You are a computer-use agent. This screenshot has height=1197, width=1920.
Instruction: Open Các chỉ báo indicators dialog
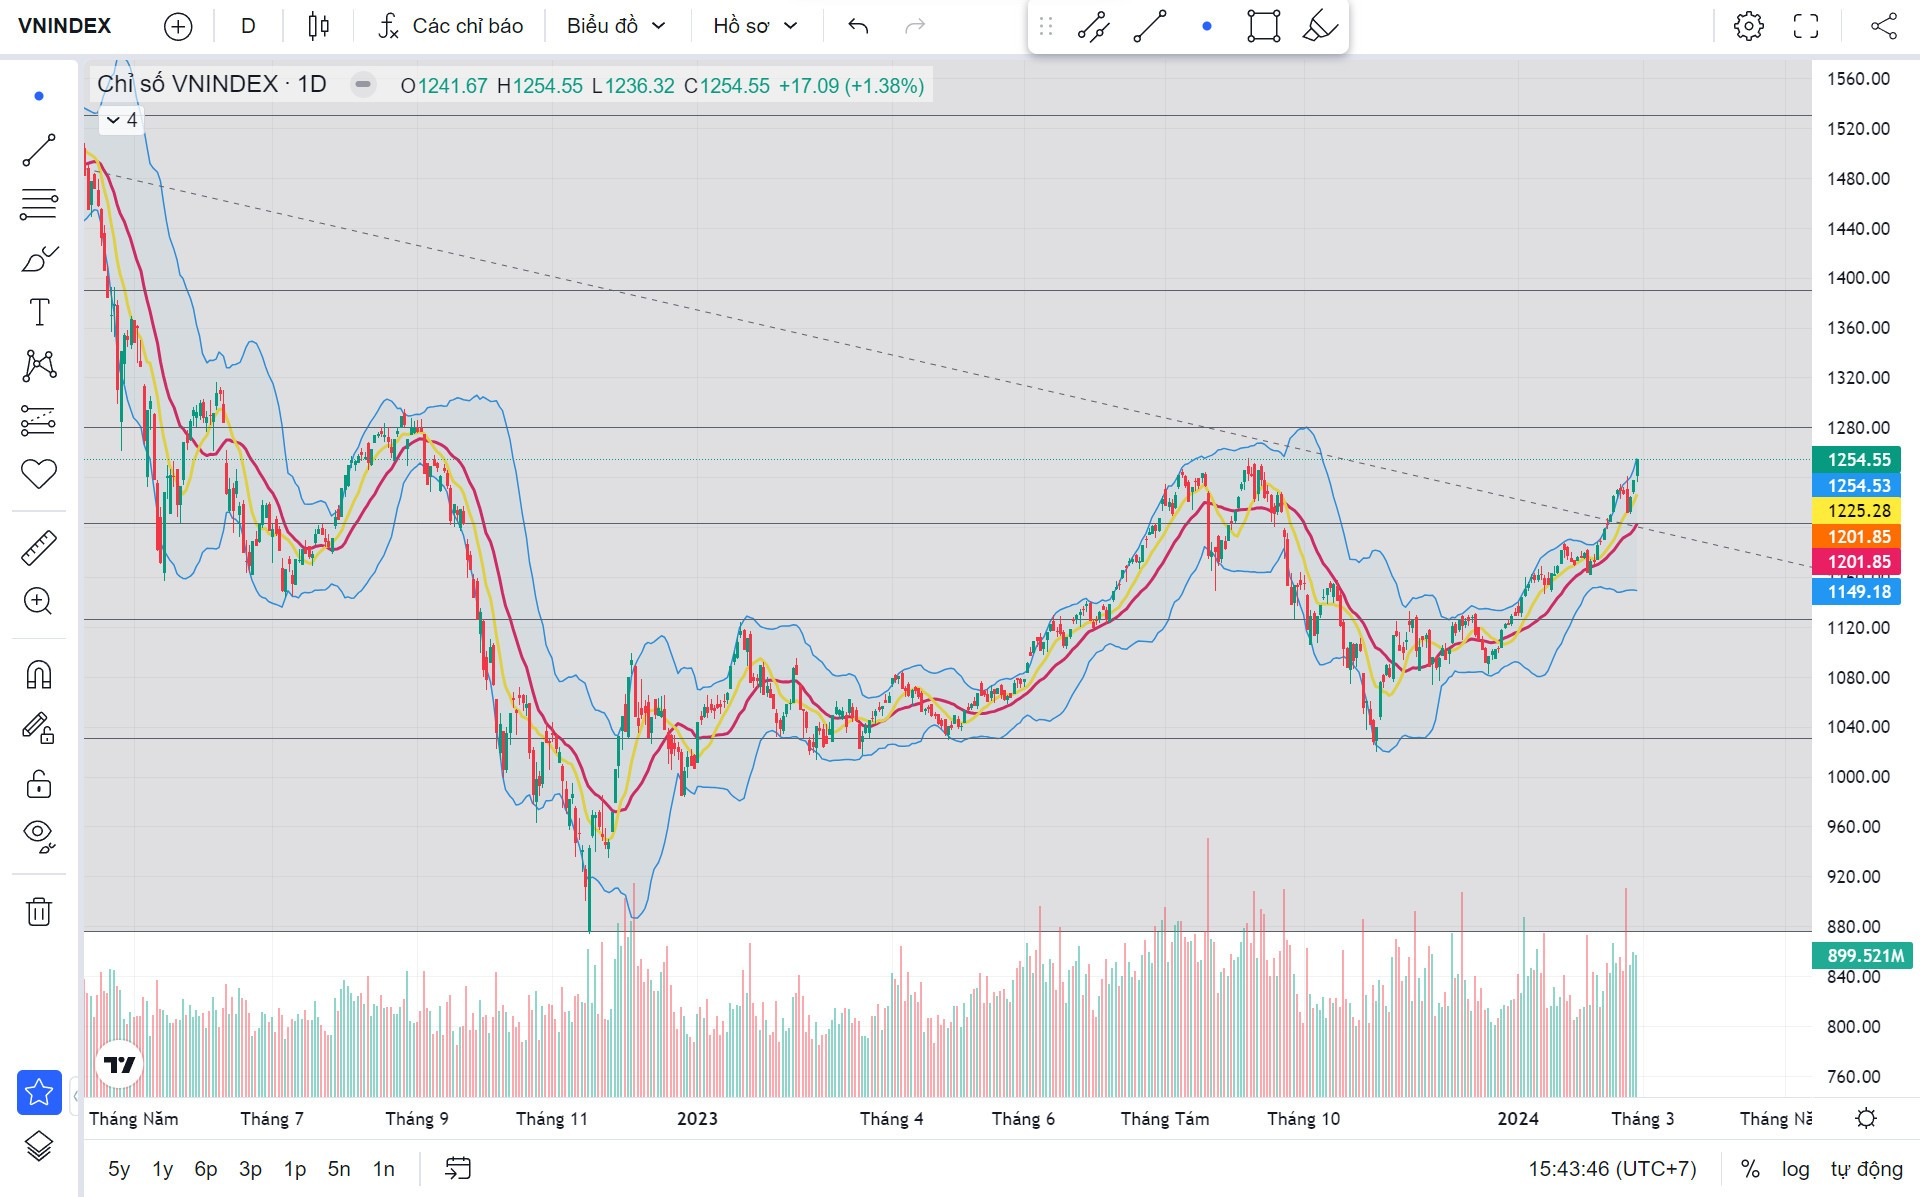[x=451, y=26]
